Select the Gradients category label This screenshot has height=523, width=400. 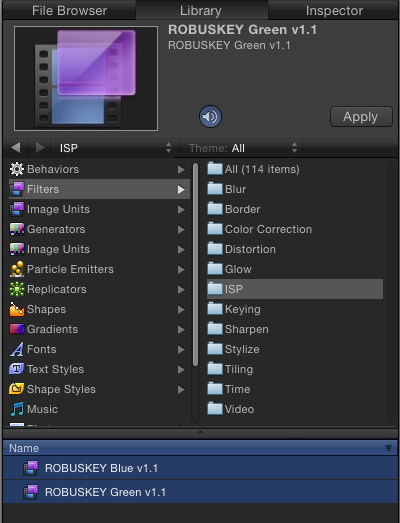52,329
